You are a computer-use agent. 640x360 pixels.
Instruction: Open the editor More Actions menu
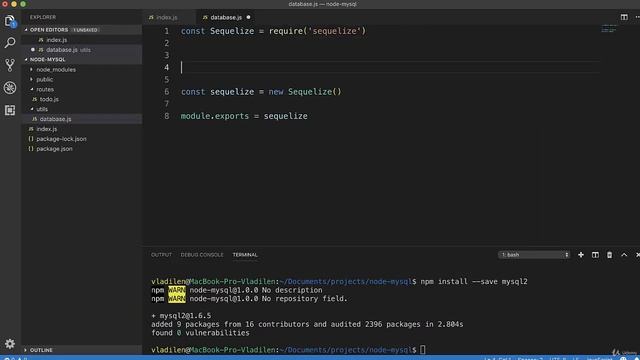coord(638,17)
